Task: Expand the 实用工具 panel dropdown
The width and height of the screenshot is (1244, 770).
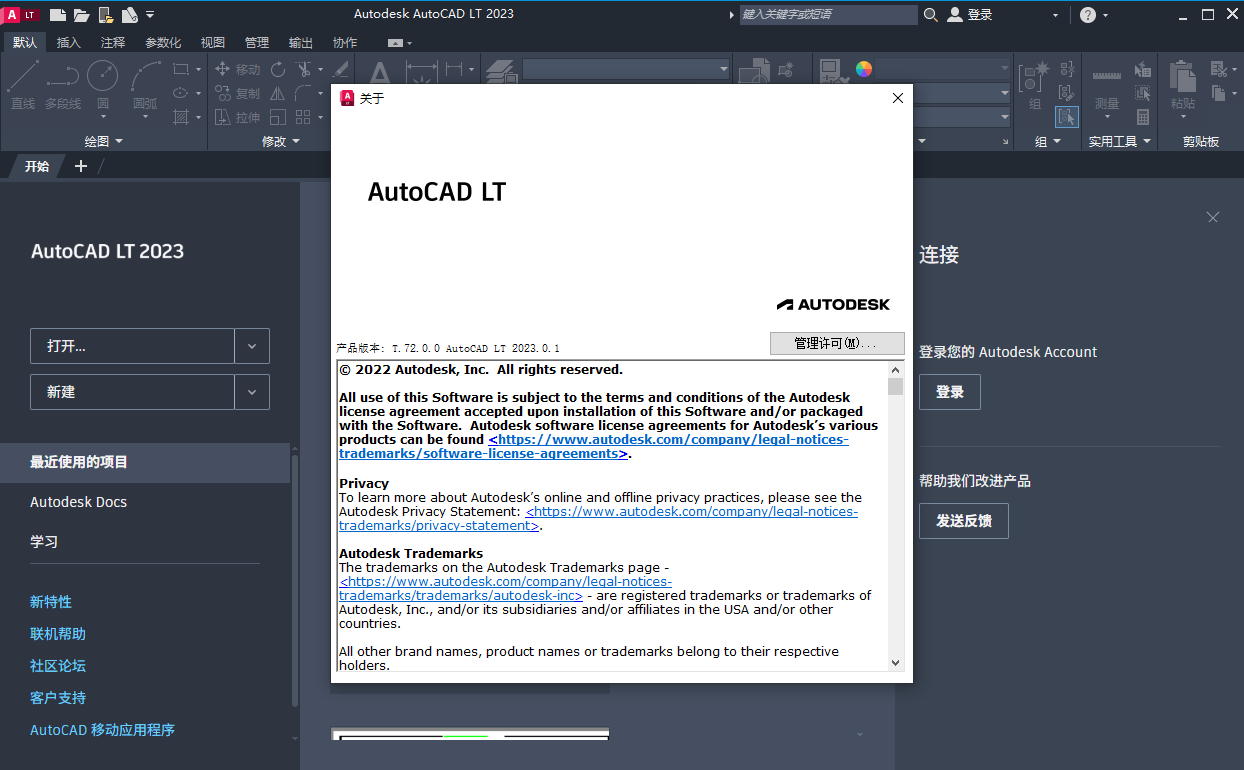Action: (x=1146, y=141)
